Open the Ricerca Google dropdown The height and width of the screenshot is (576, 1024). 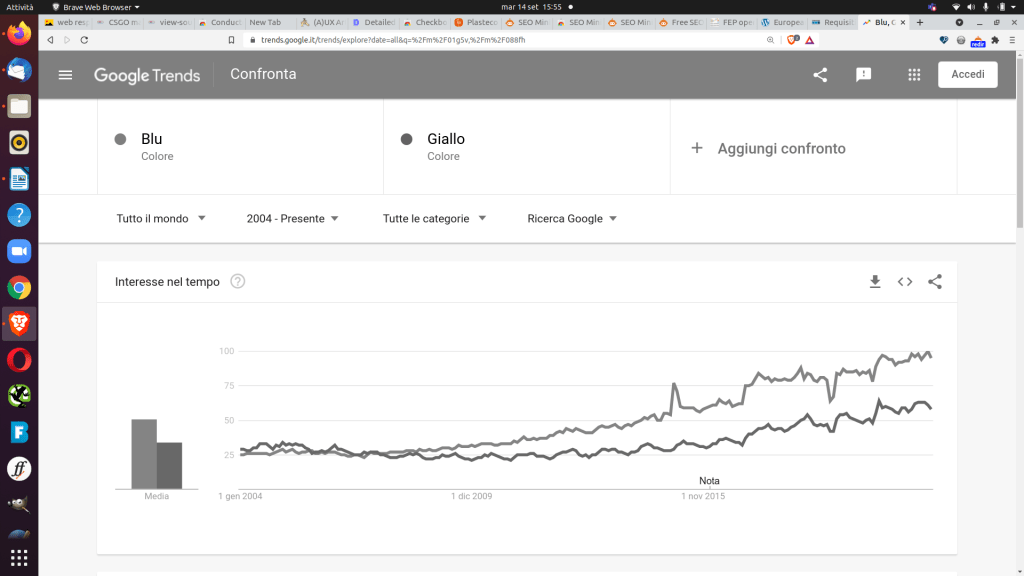click(572, 219)
